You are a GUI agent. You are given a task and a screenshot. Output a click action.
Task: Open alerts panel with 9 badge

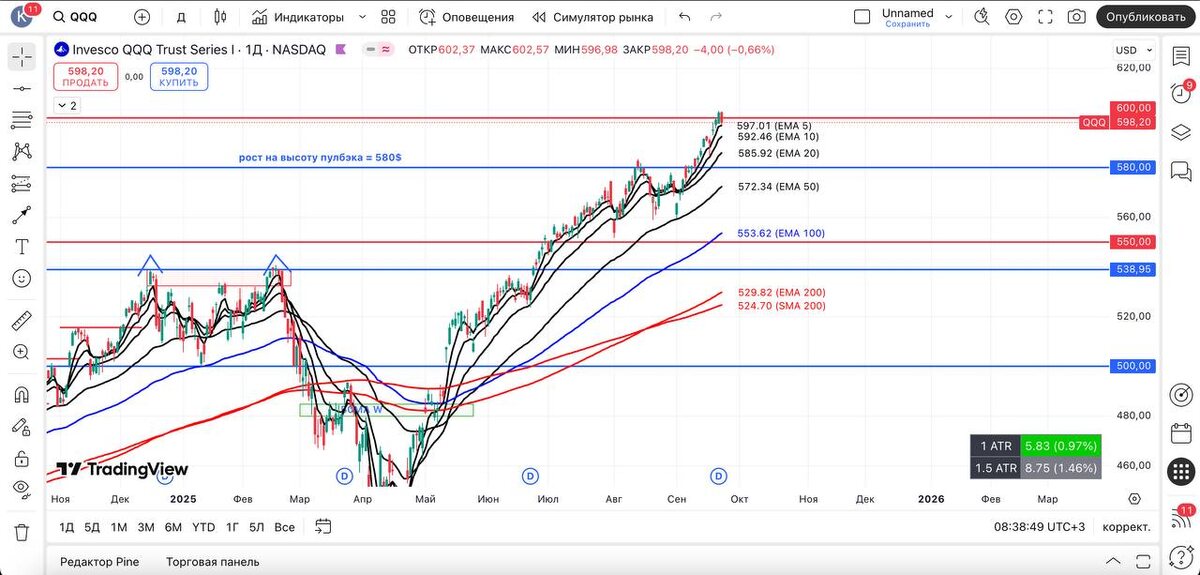tap(1181, 92)
